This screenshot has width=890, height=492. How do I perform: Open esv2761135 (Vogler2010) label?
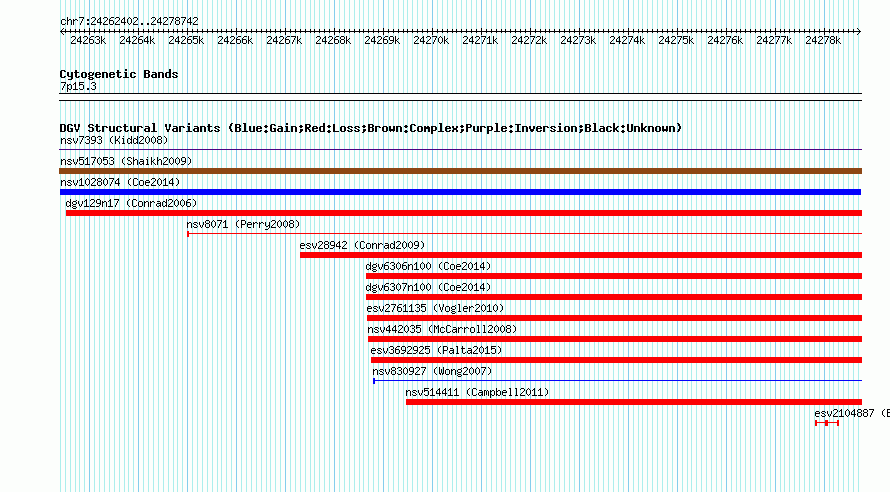click(435, 308)
